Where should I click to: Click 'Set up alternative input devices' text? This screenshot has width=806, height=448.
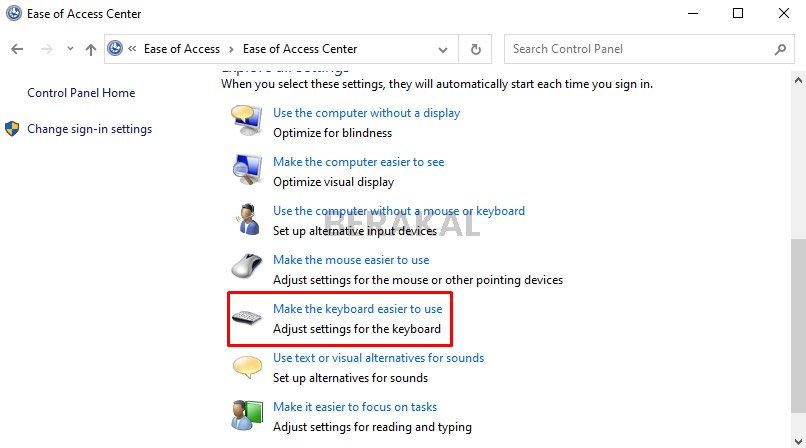(355, 231)
